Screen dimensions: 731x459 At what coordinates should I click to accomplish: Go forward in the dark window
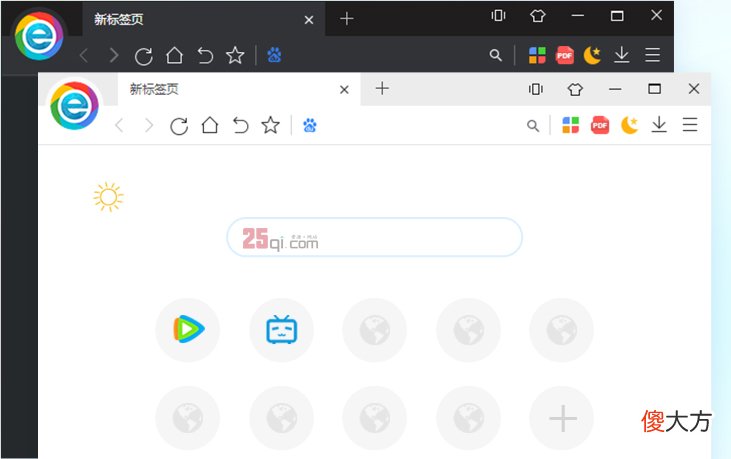click(x=114, y=55)
